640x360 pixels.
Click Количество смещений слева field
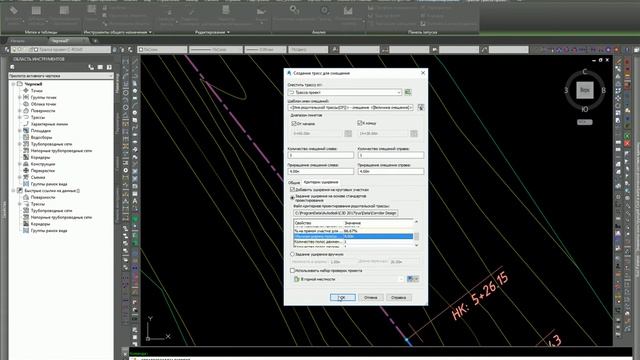click(x=321, y=155)
